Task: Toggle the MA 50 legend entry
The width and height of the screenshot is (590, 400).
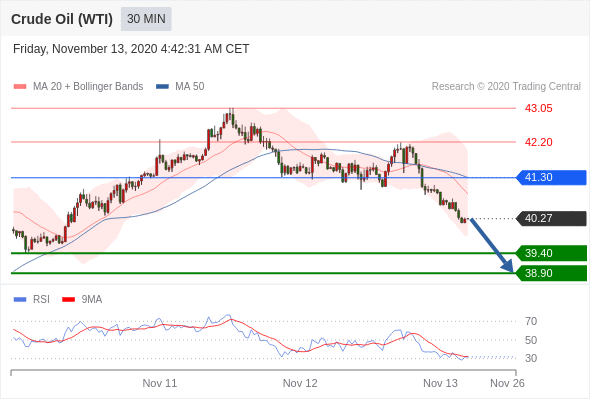Action: [180, 87]
